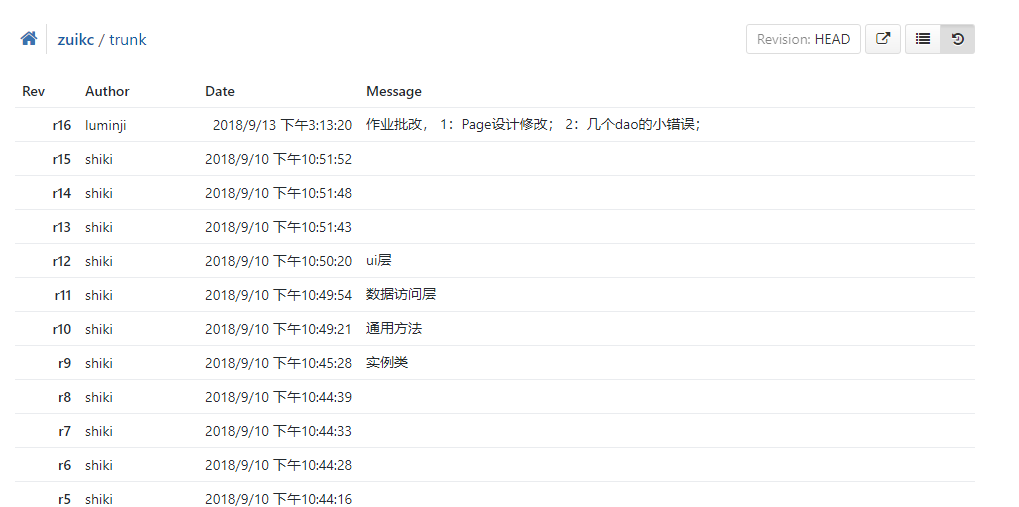Open revision r12
This screenshot has width=1019, height=507.
click(x=62, y=261)
